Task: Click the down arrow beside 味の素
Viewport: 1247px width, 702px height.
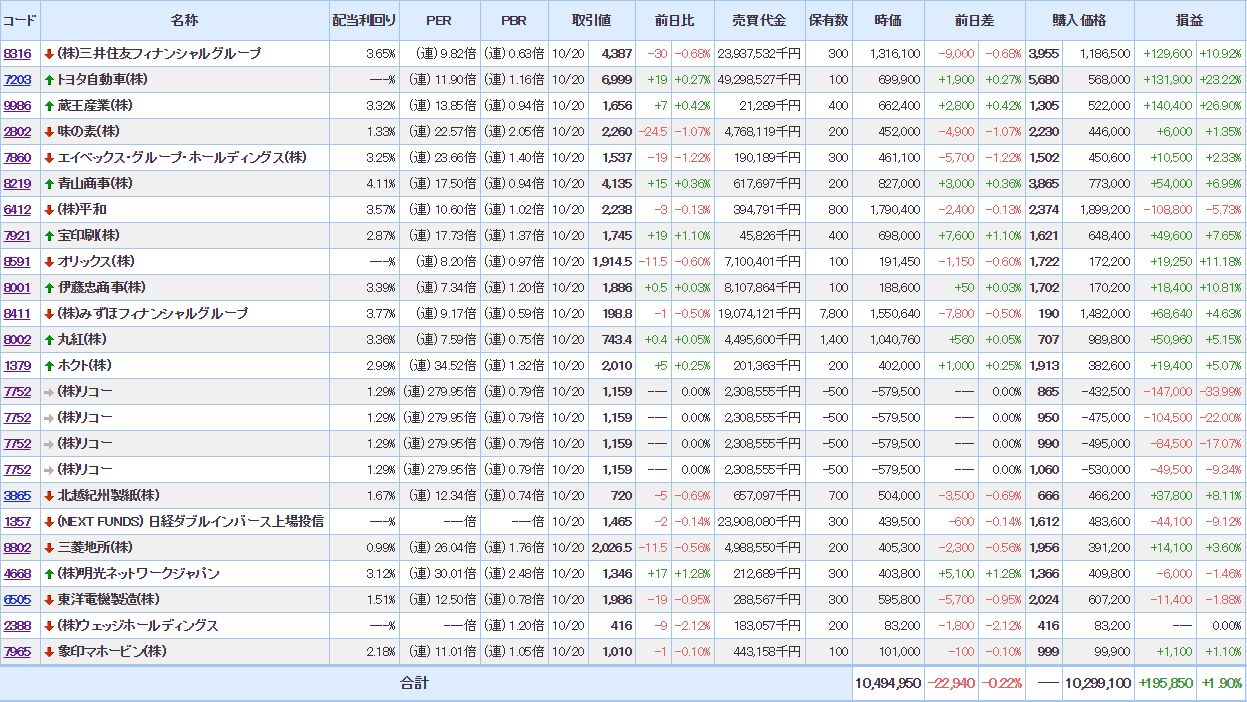Action: click(x=48, y=132)
